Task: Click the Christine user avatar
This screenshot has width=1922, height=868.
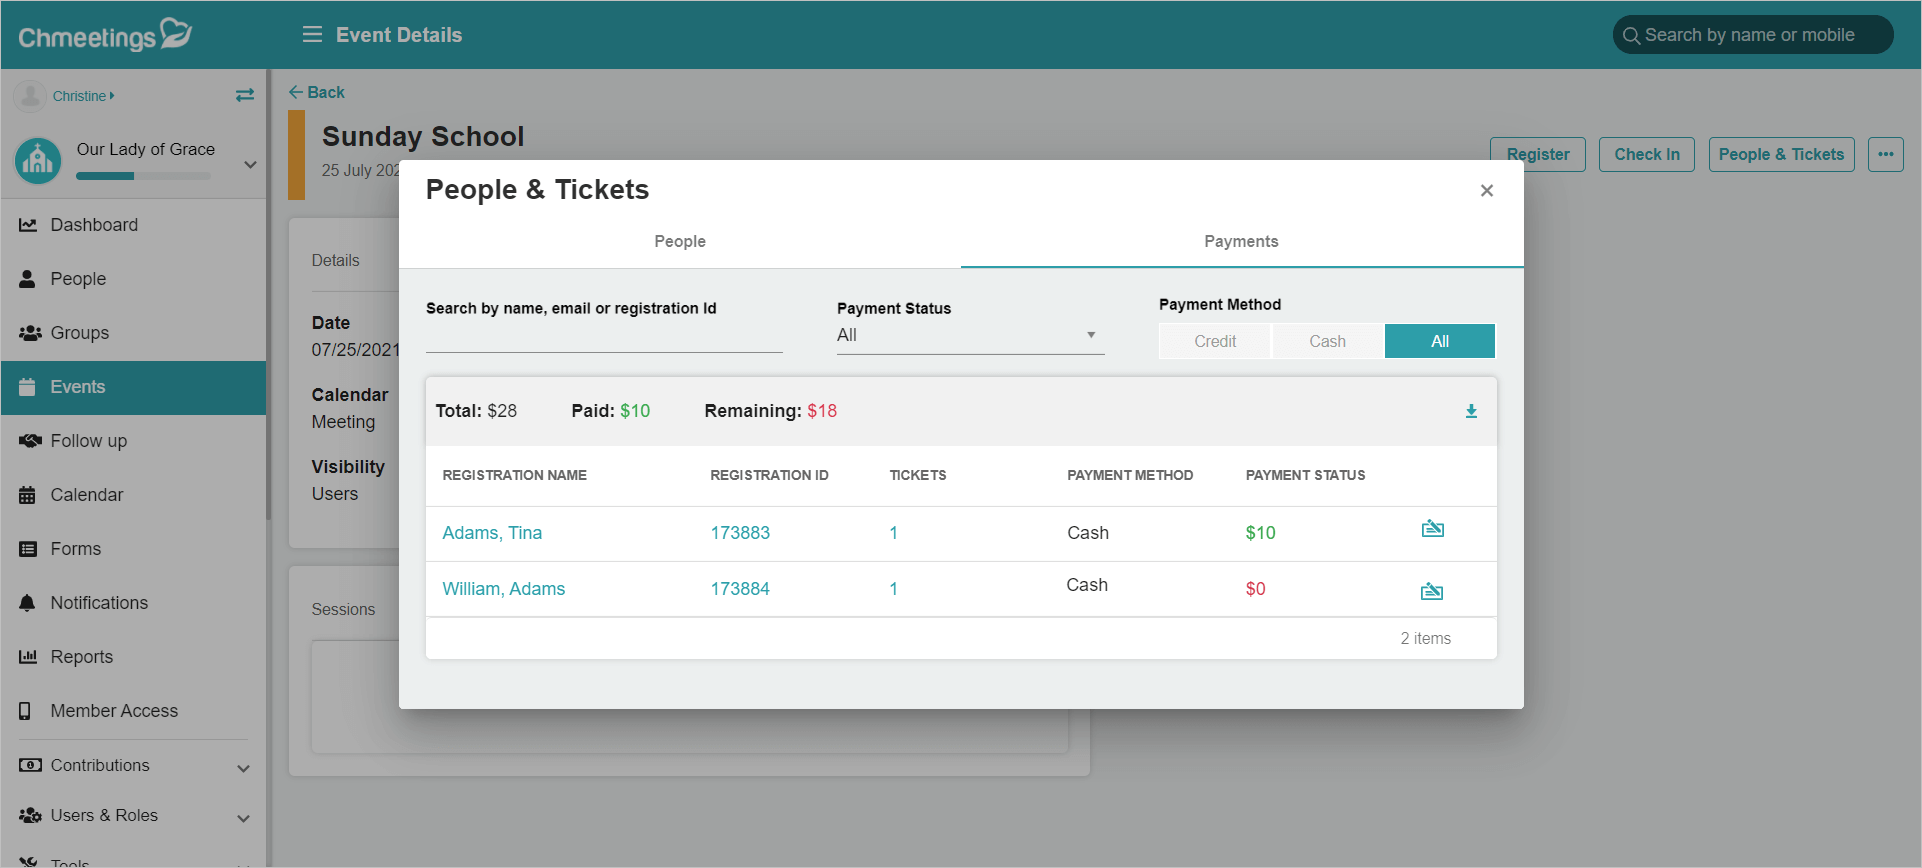Action: 31,96
